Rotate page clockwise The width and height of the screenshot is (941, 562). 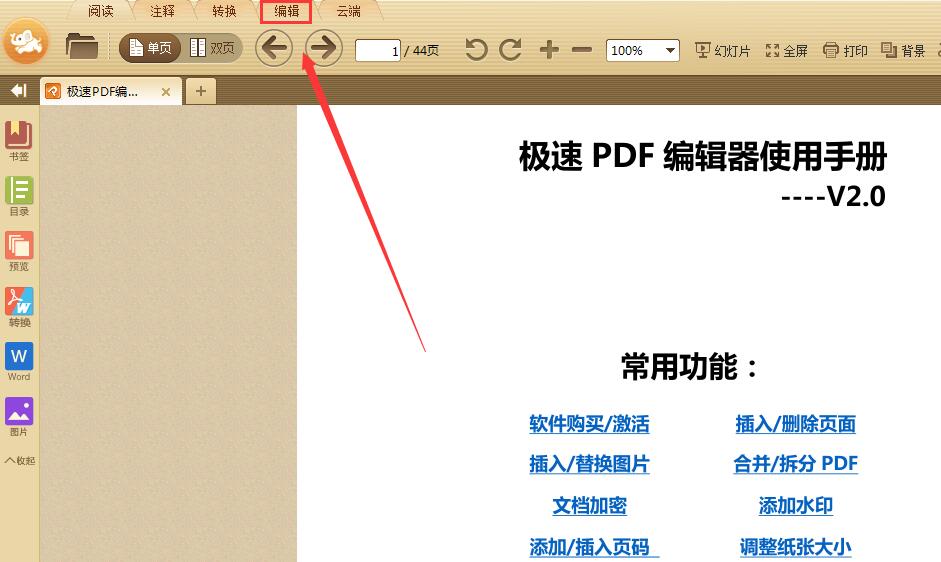[x=511, y=50]
